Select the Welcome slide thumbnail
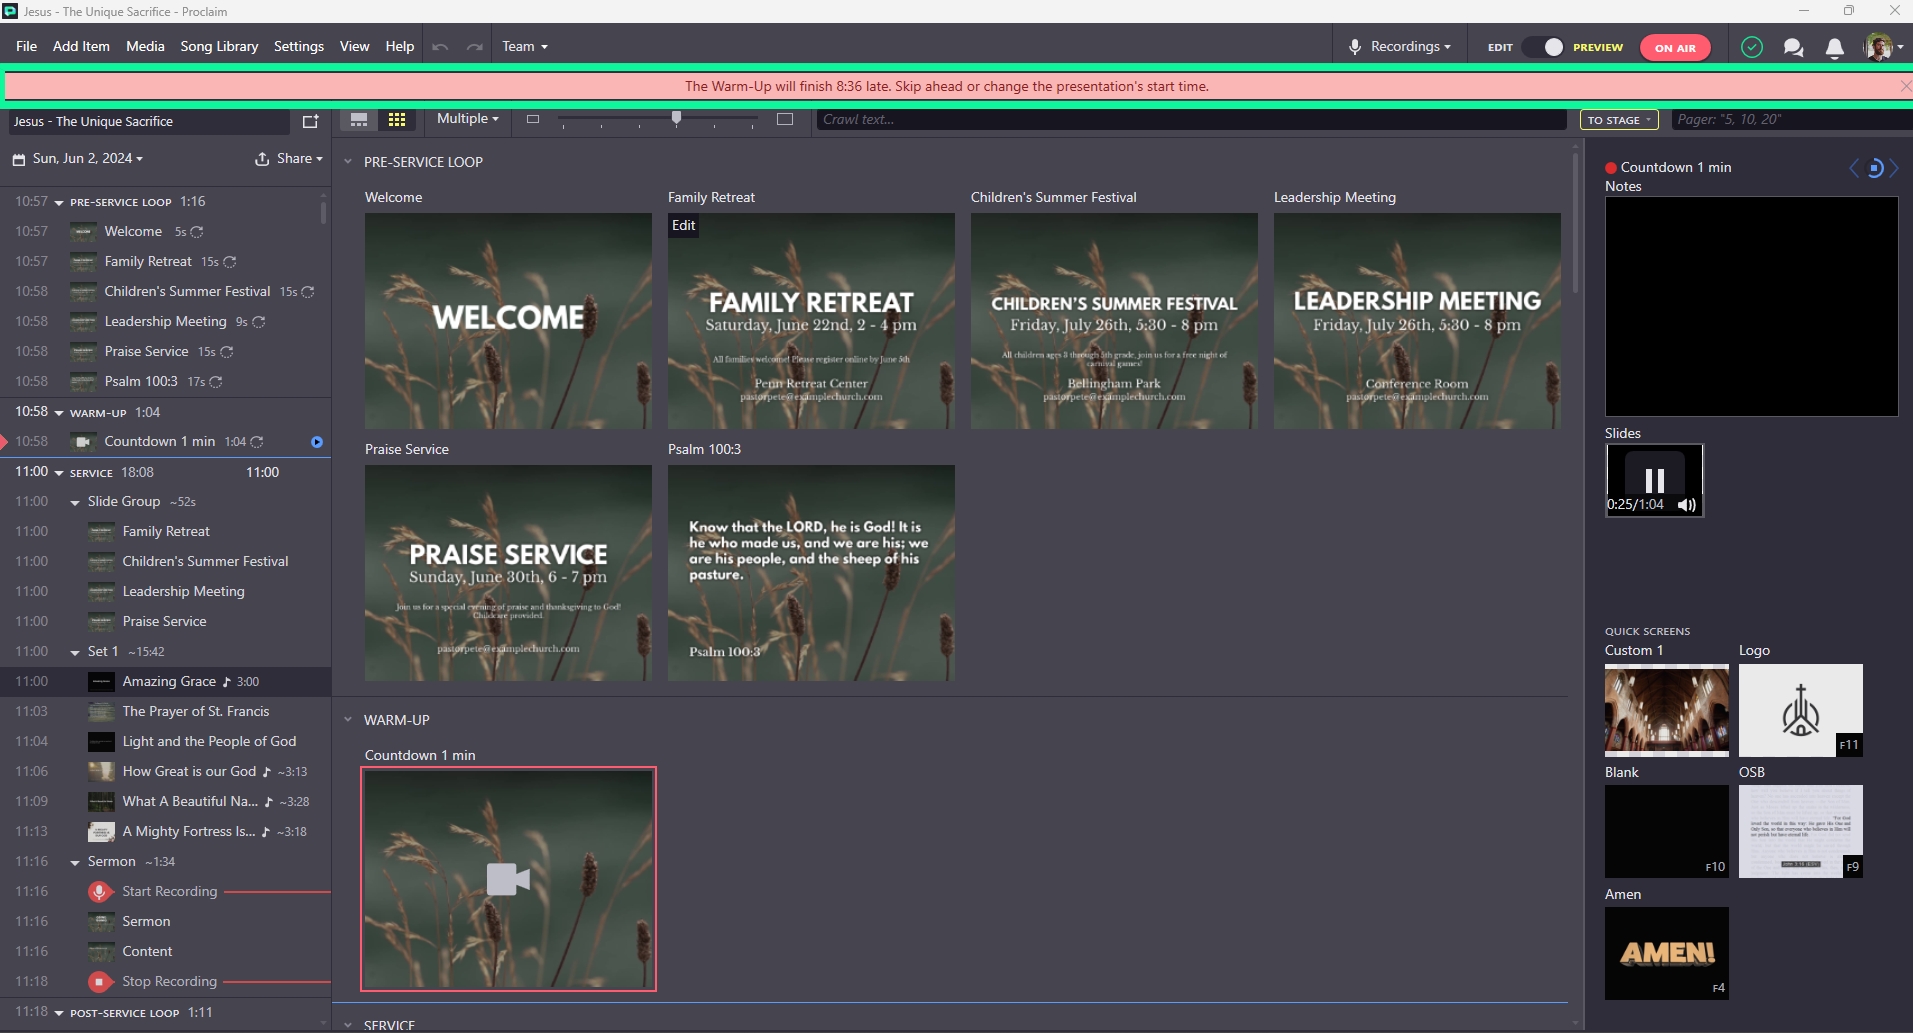 click(508, 321)
